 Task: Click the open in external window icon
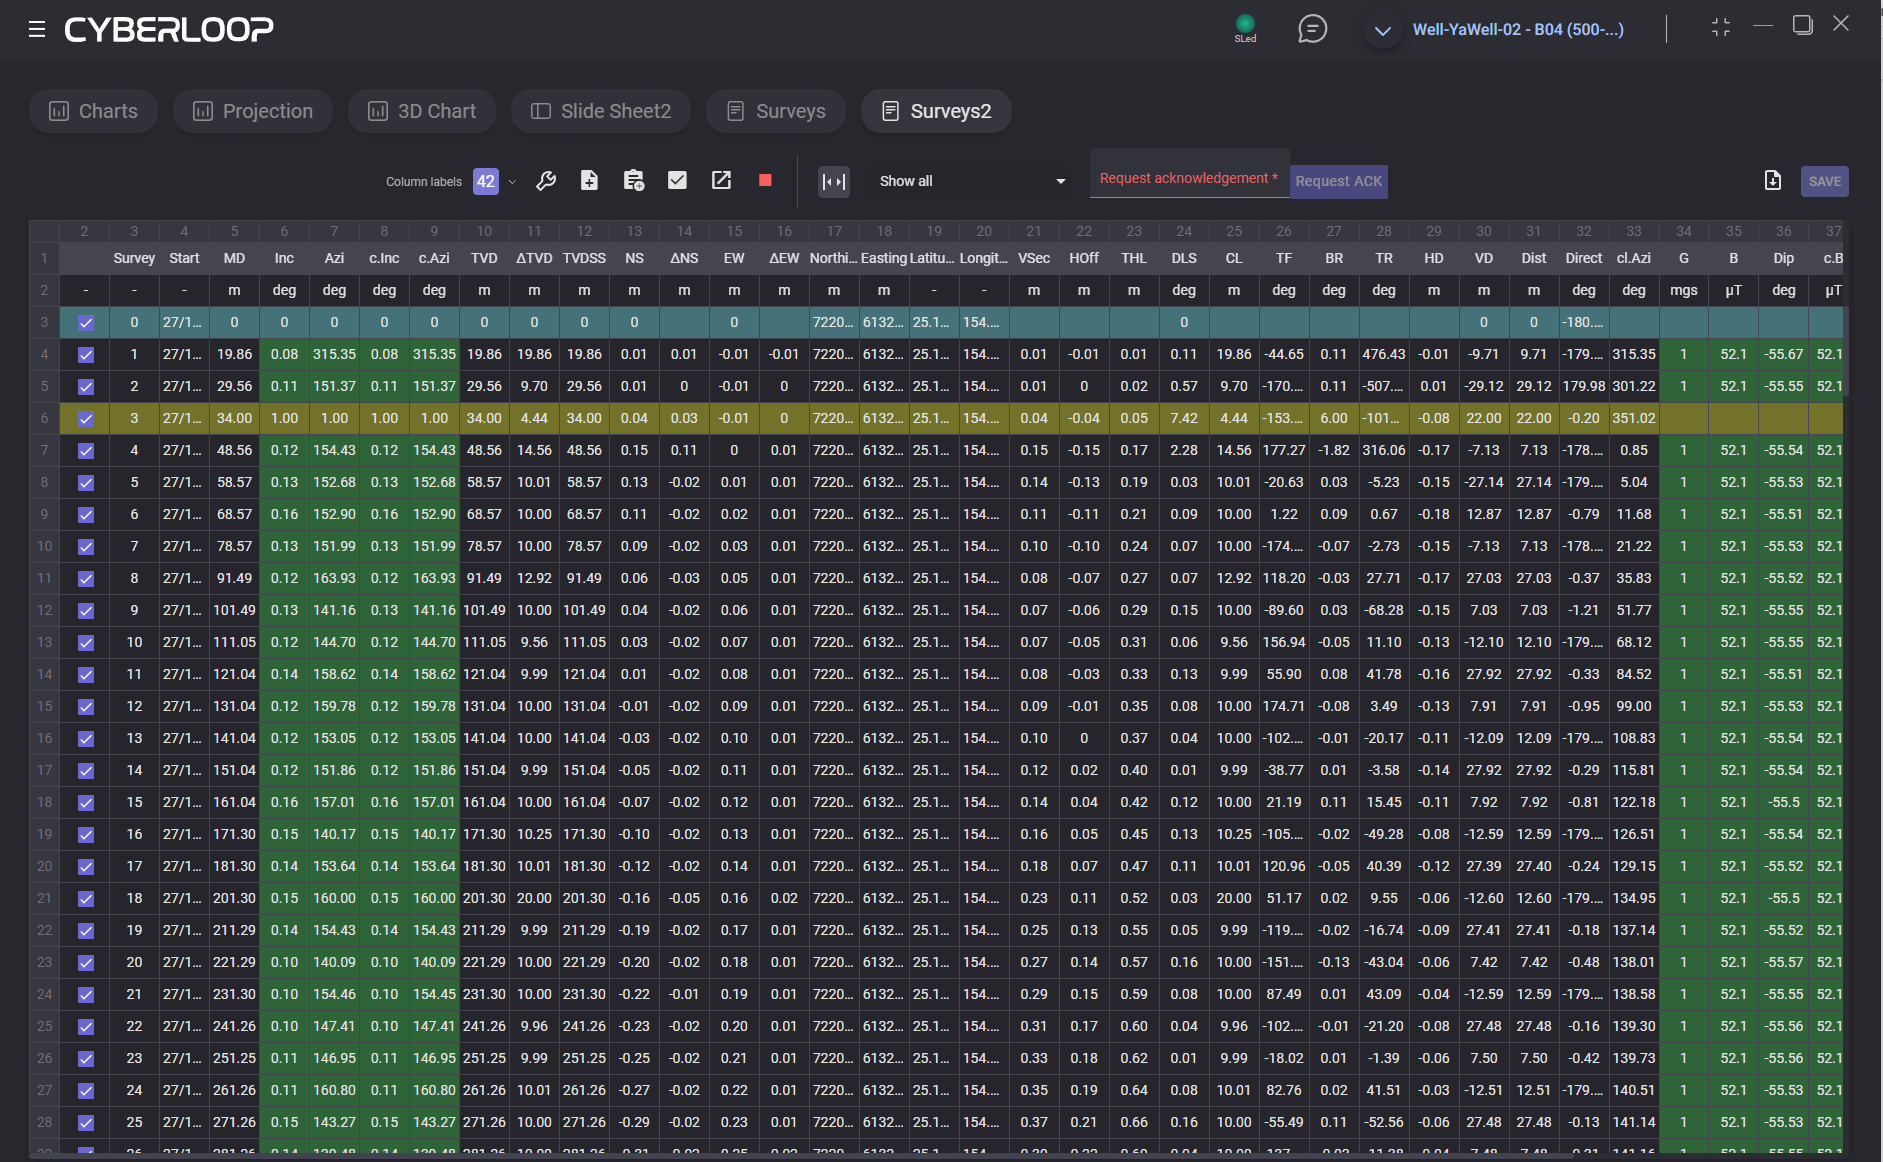pyautogui.click(x=721, y=181)
